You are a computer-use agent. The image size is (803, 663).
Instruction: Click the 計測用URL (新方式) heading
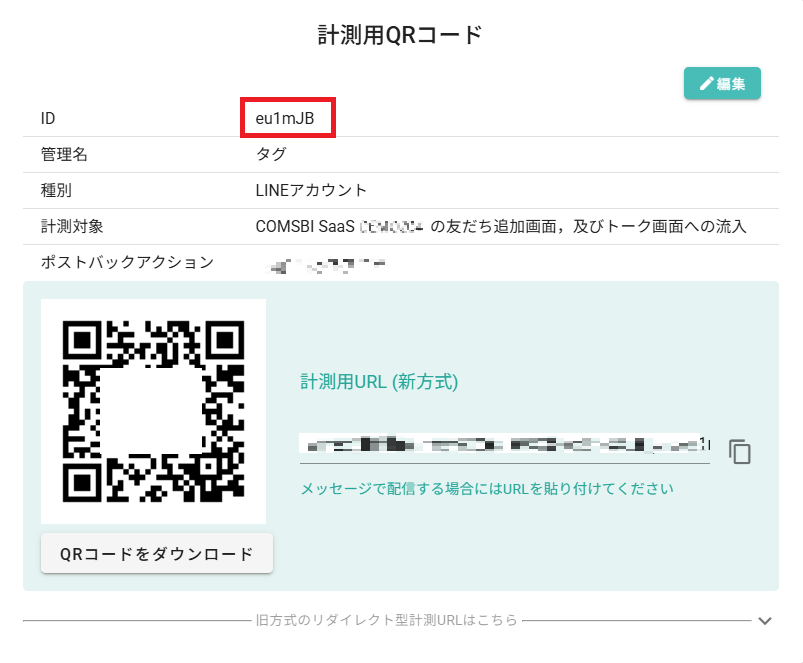pos(379,381)
